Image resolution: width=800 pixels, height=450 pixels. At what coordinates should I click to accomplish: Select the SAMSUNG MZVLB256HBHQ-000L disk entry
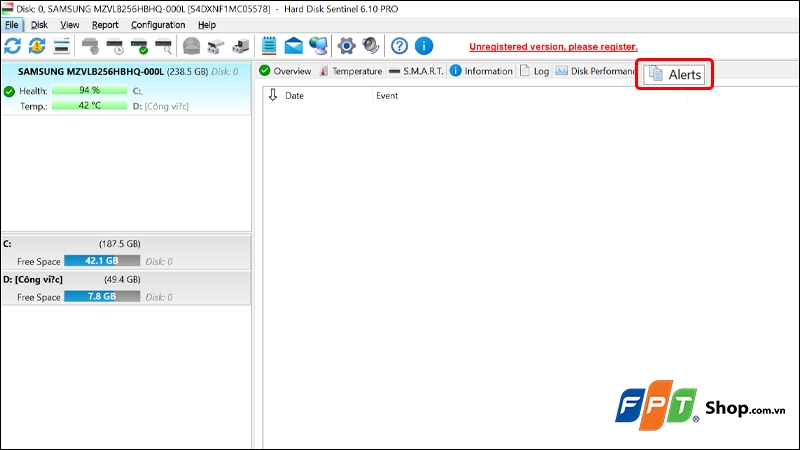(126, 88)
